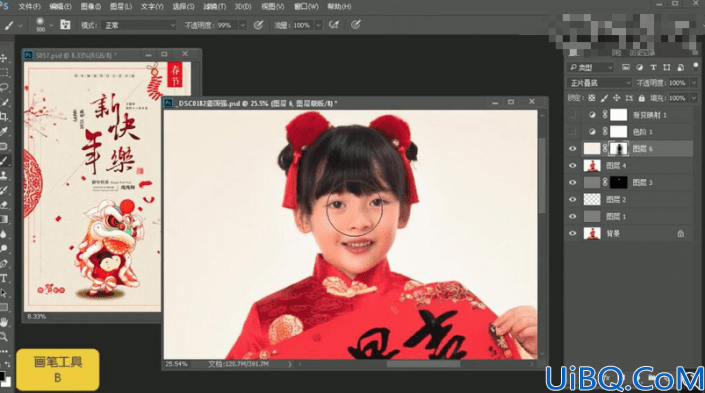
Task: Hide the 背景 layer
Action: tap(572, 233)
